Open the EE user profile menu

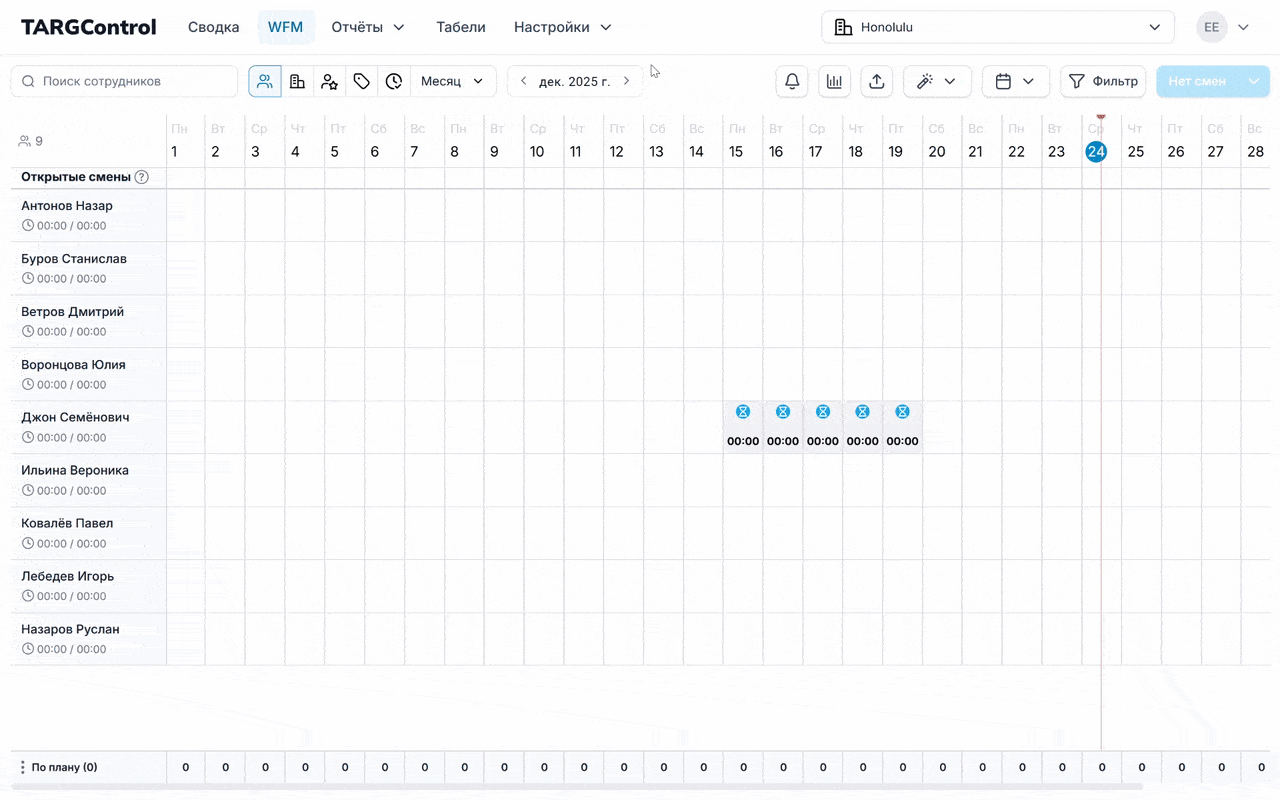(x=1224, y=27)
